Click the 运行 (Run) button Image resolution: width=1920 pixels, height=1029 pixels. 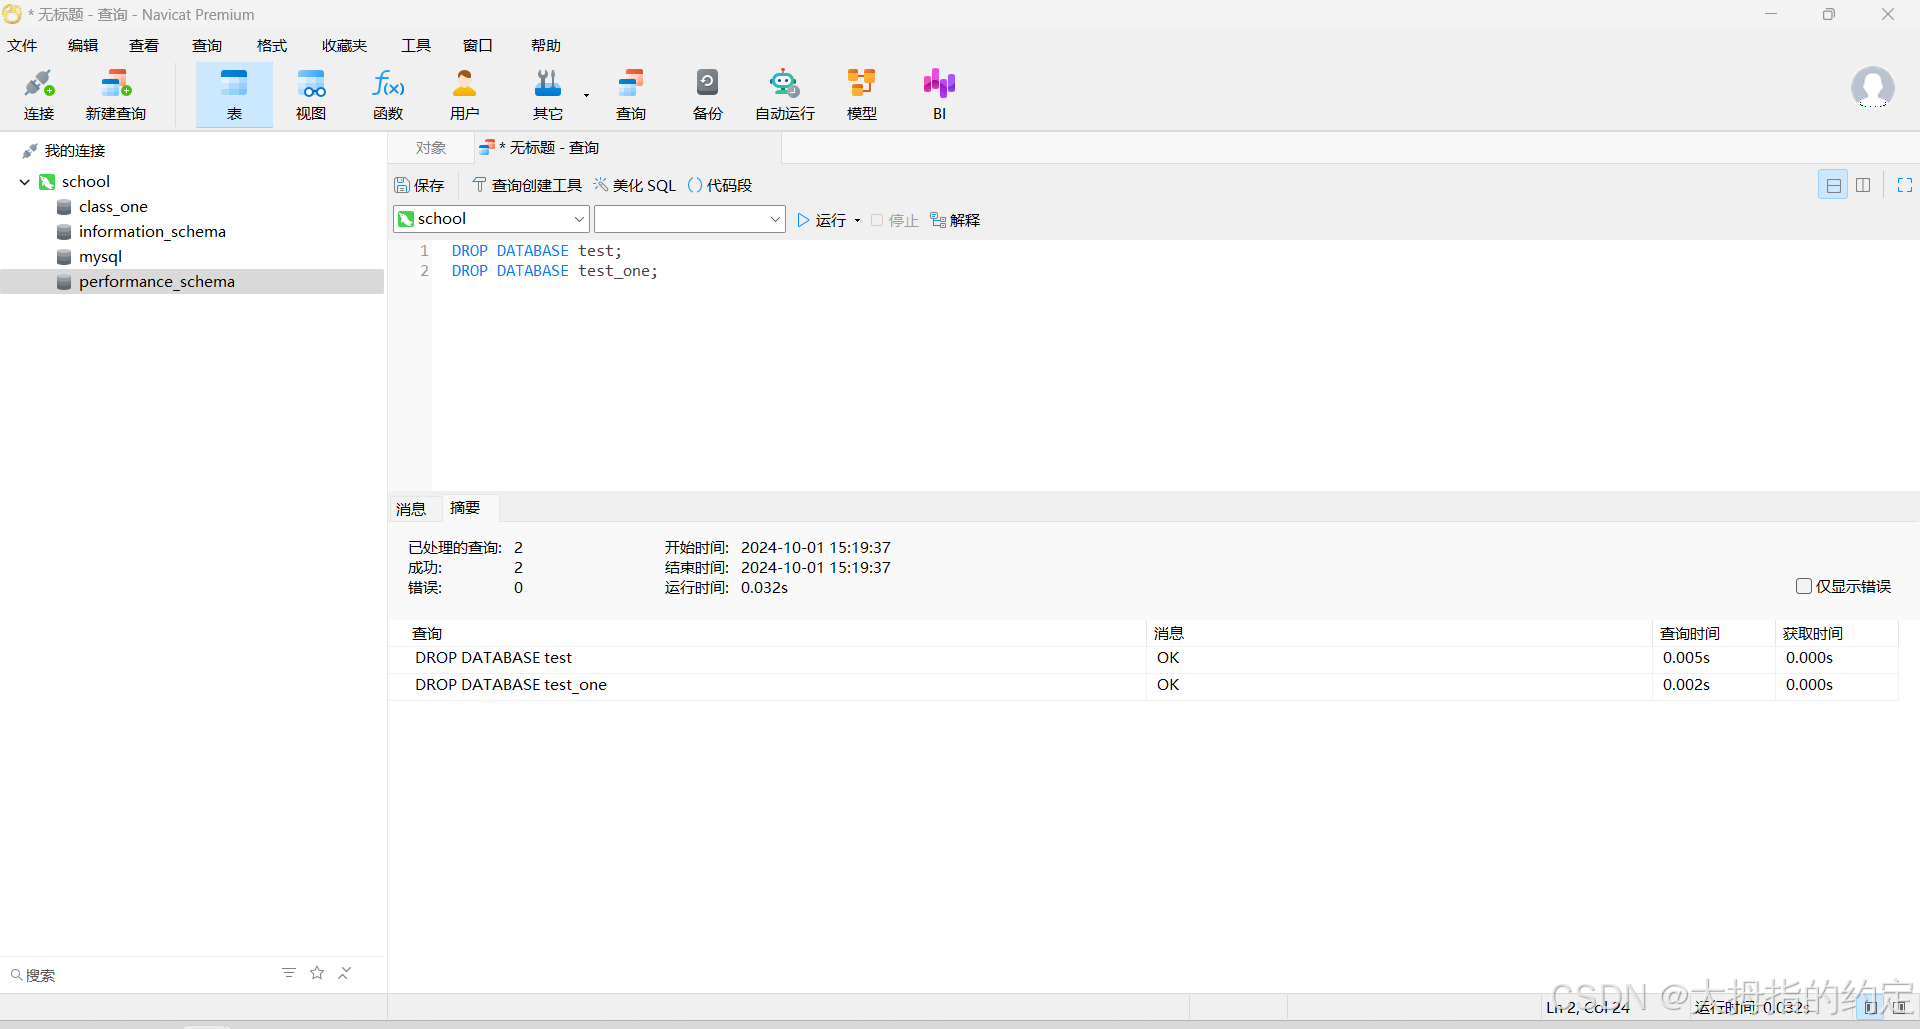(x=822, y=220)
